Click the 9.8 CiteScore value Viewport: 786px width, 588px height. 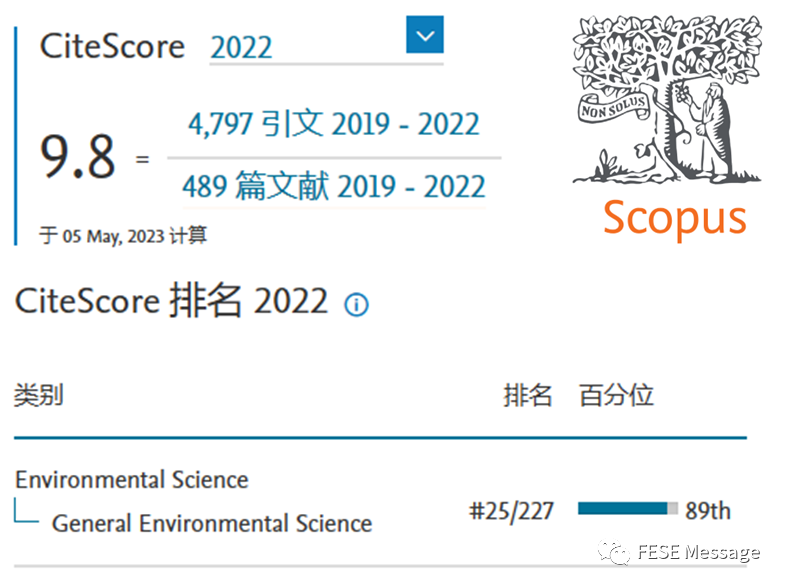(78, 156)
